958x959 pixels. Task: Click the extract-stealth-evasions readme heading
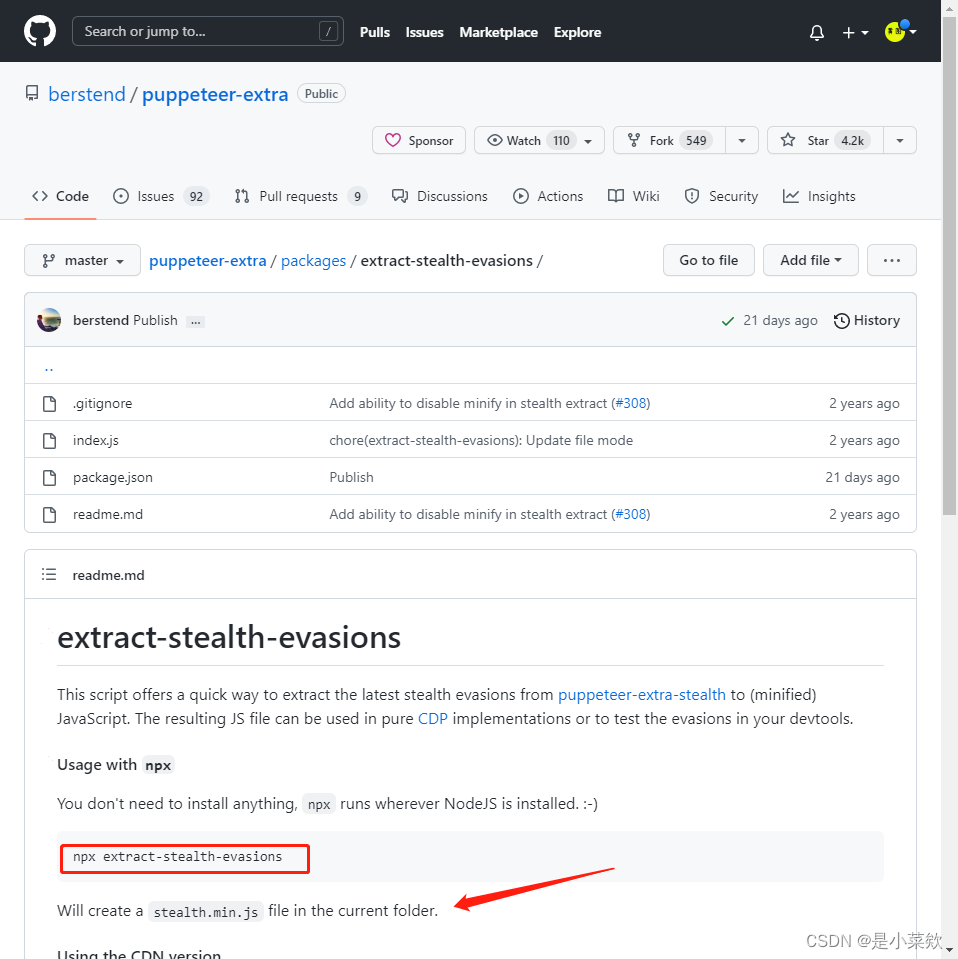pos(229,637)
